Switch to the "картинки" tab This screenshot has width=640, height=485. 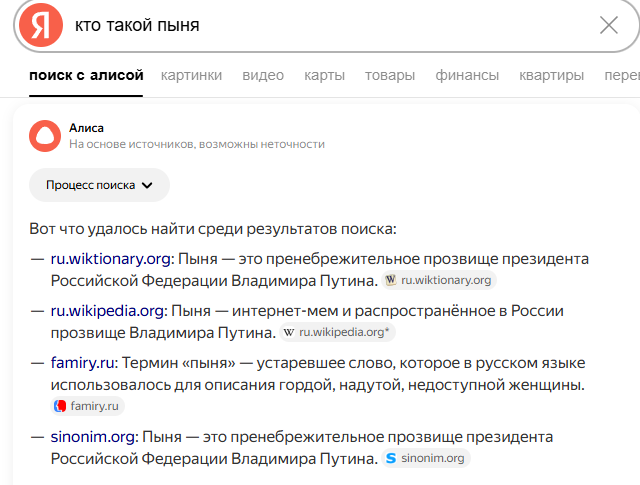[x=191, y=75]
